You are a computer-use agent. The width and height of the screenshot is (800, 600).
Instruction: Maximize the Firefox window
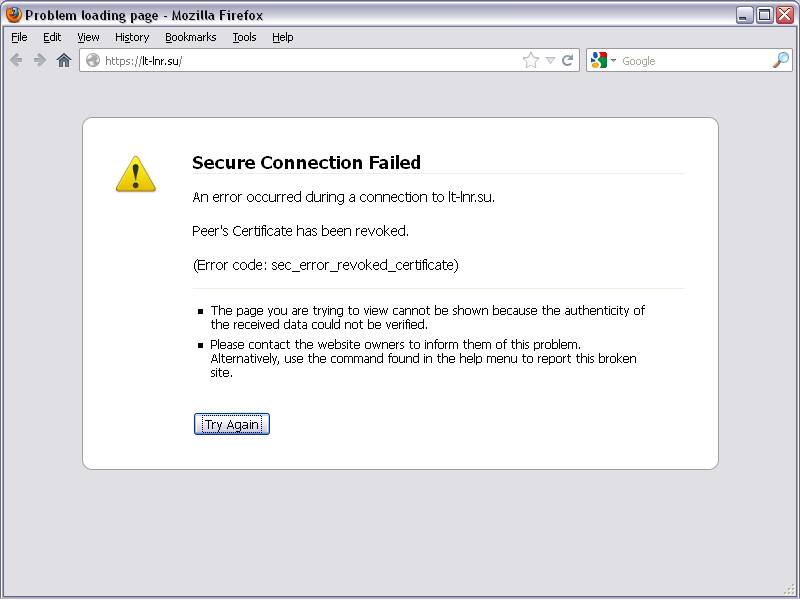[765, 15]
